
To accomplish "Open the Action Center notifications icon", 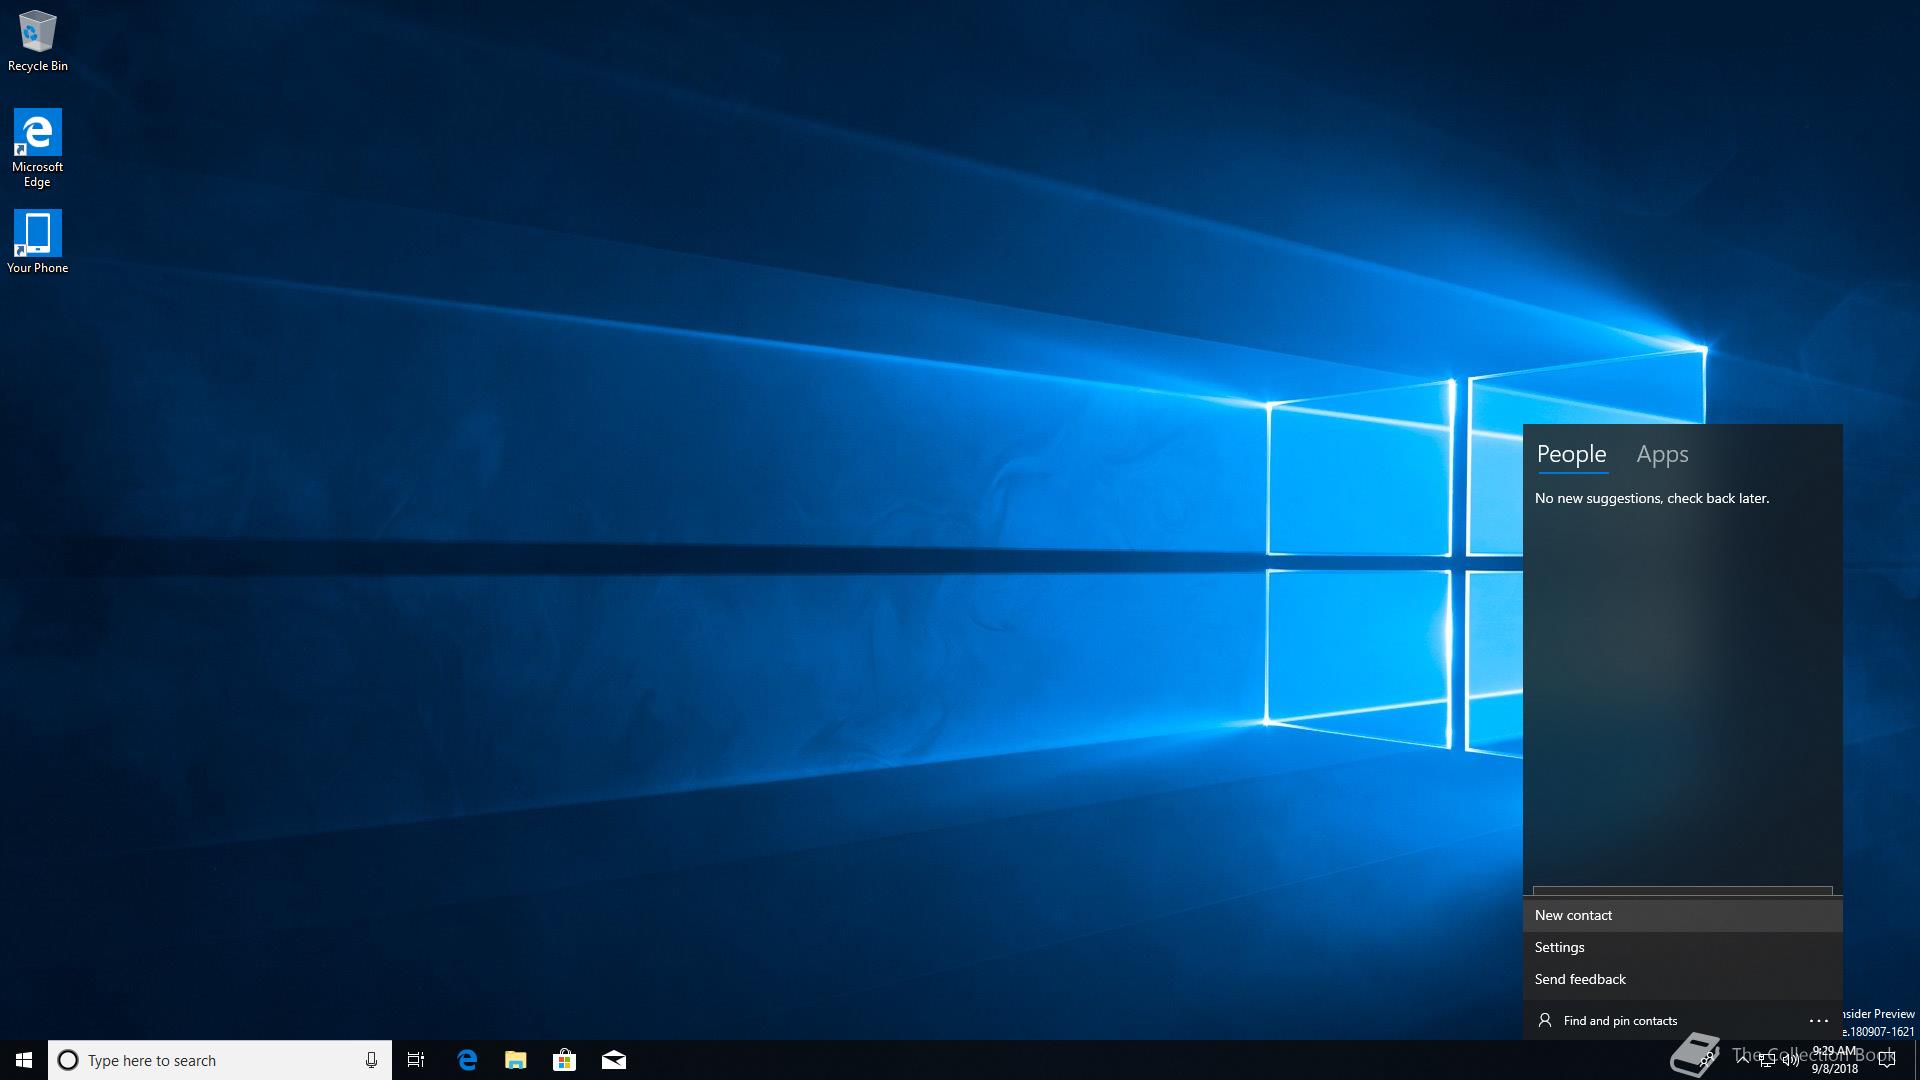I will 1887,1060.
